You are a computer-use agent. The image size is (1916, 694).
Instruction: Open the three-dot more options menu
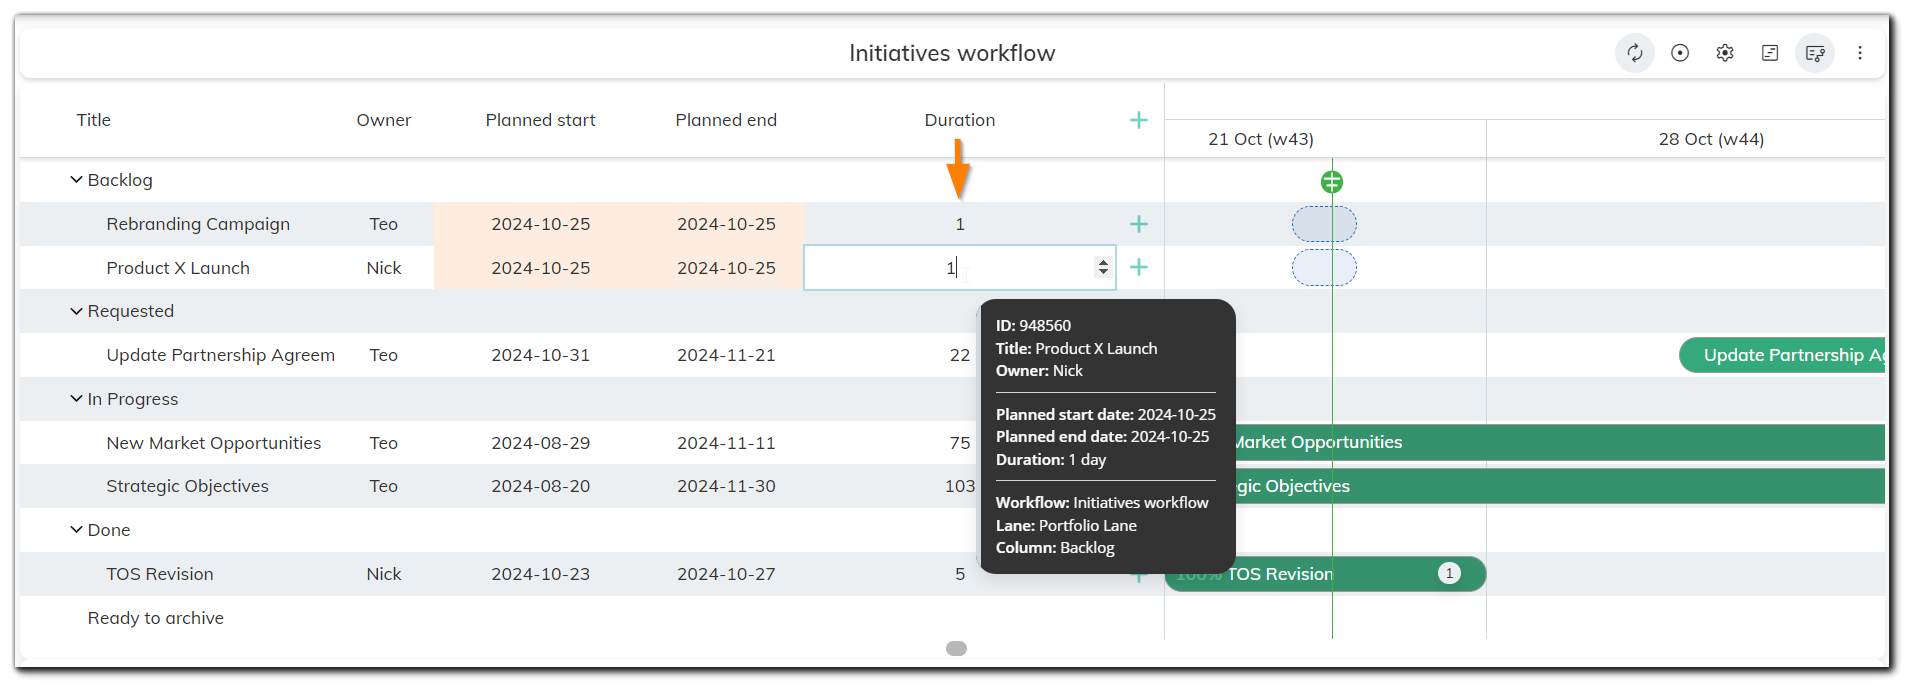click(x=1860, y=53)
